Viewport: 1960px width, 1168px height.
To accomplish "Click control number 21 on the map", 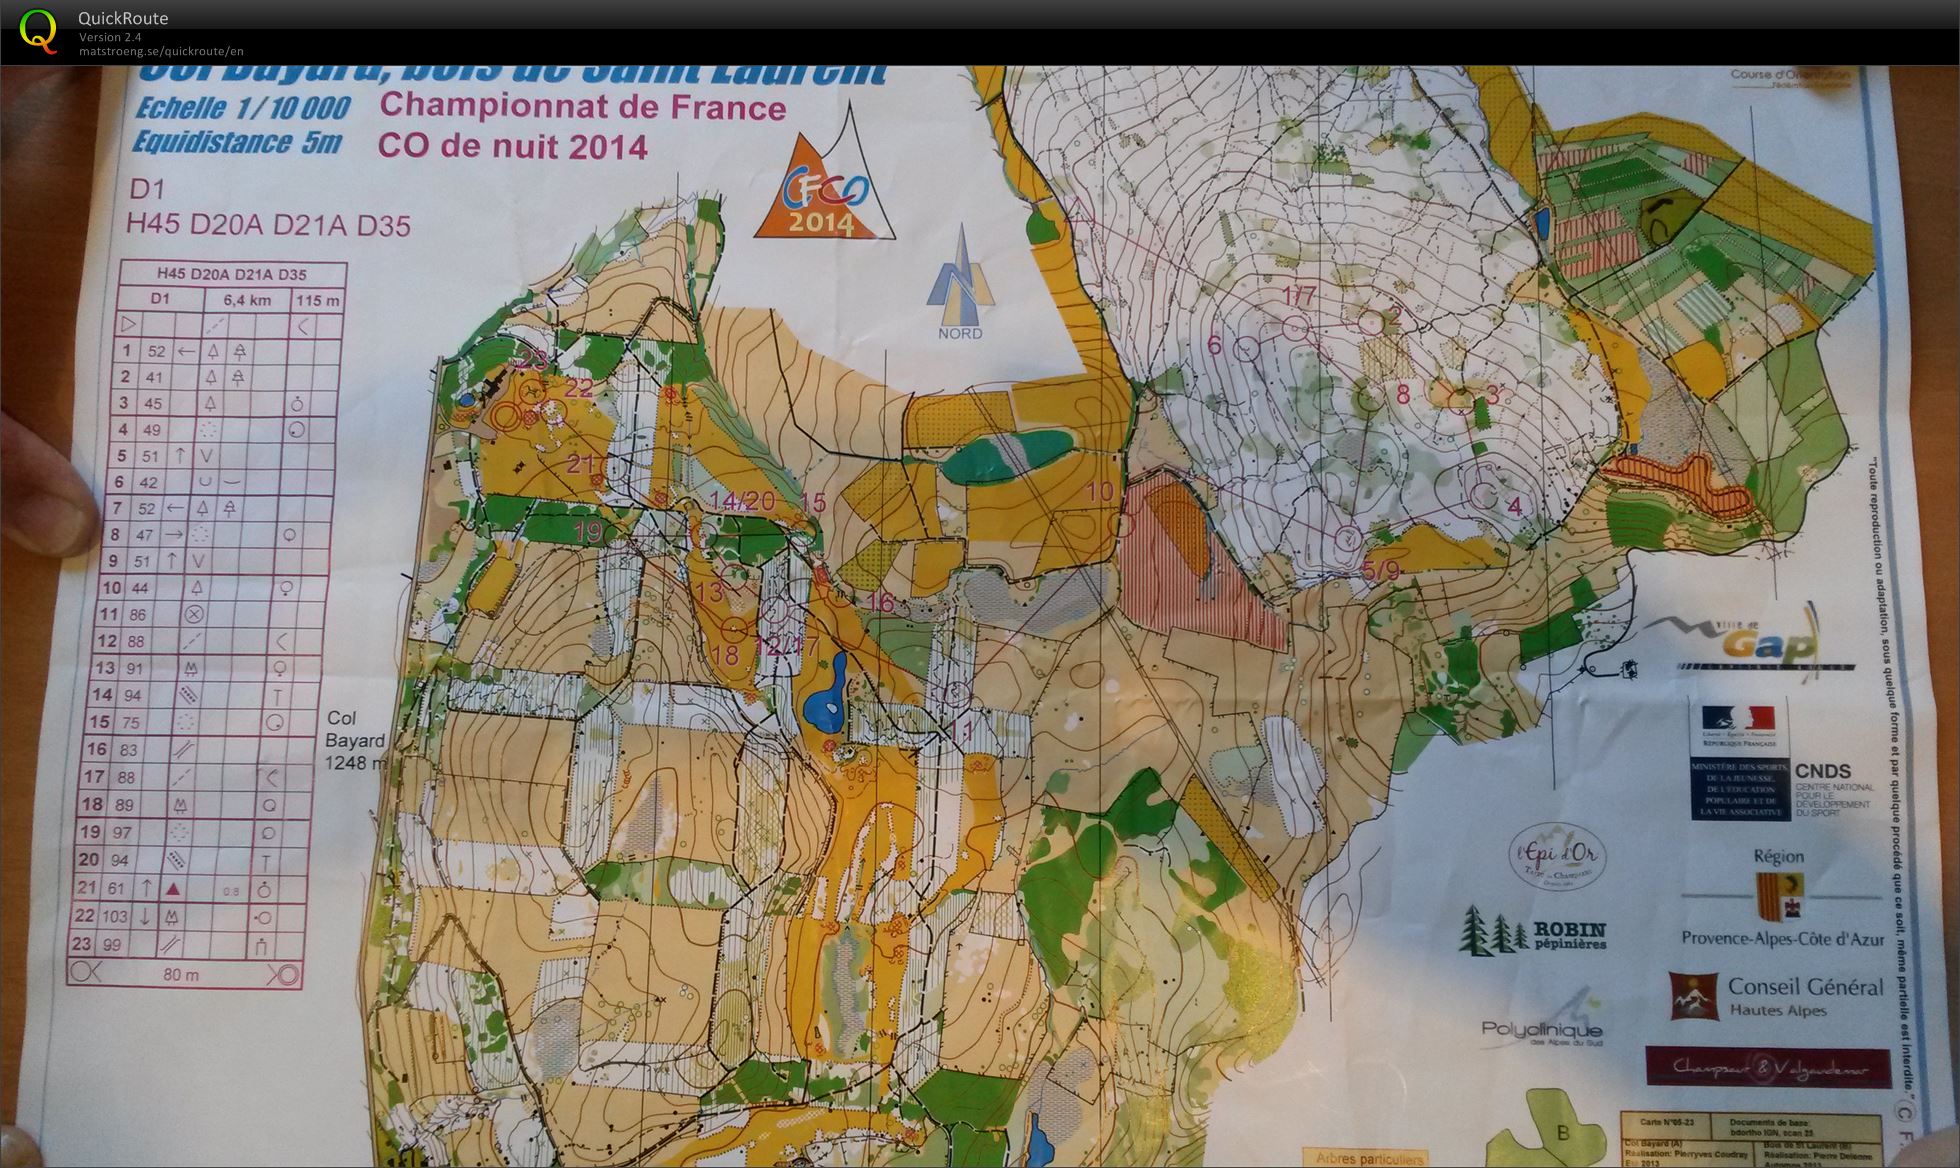I will click(x=581, y=463).
